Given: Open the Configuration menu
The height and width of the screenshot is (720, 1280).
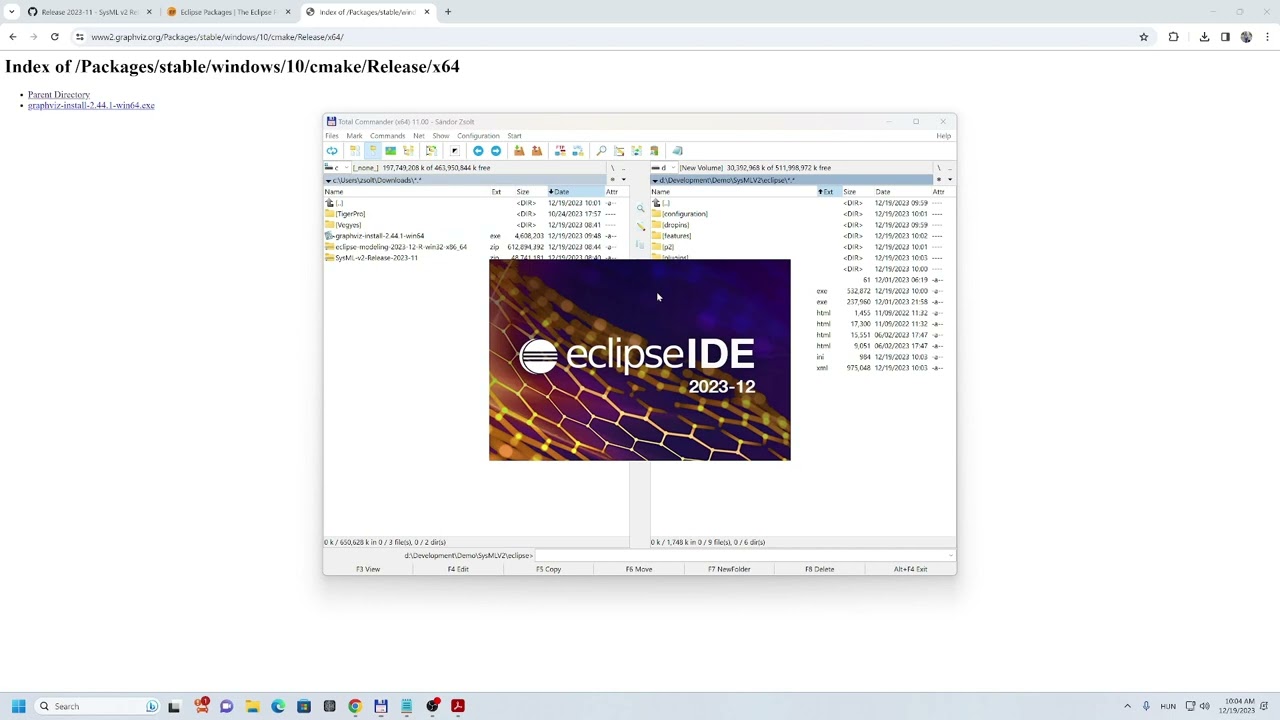Looking at the screenshot, I should [478, 136].
